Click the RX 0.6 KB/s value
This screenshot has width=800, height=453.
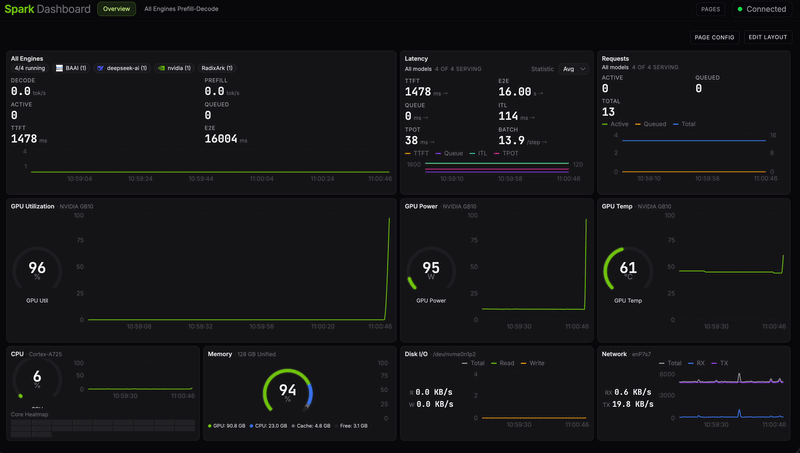click(x=628, y=392)
